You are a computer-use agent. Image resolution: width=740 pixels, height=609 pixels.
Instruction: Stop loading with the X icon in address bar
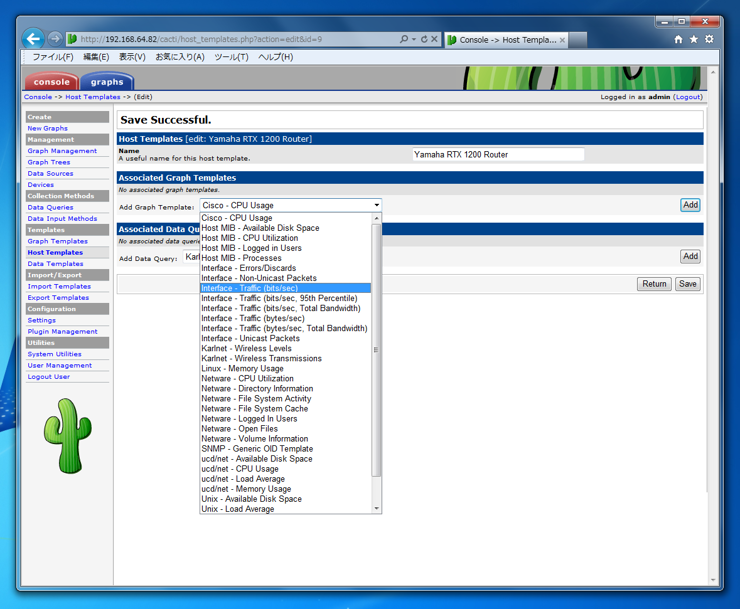point(434,39)
